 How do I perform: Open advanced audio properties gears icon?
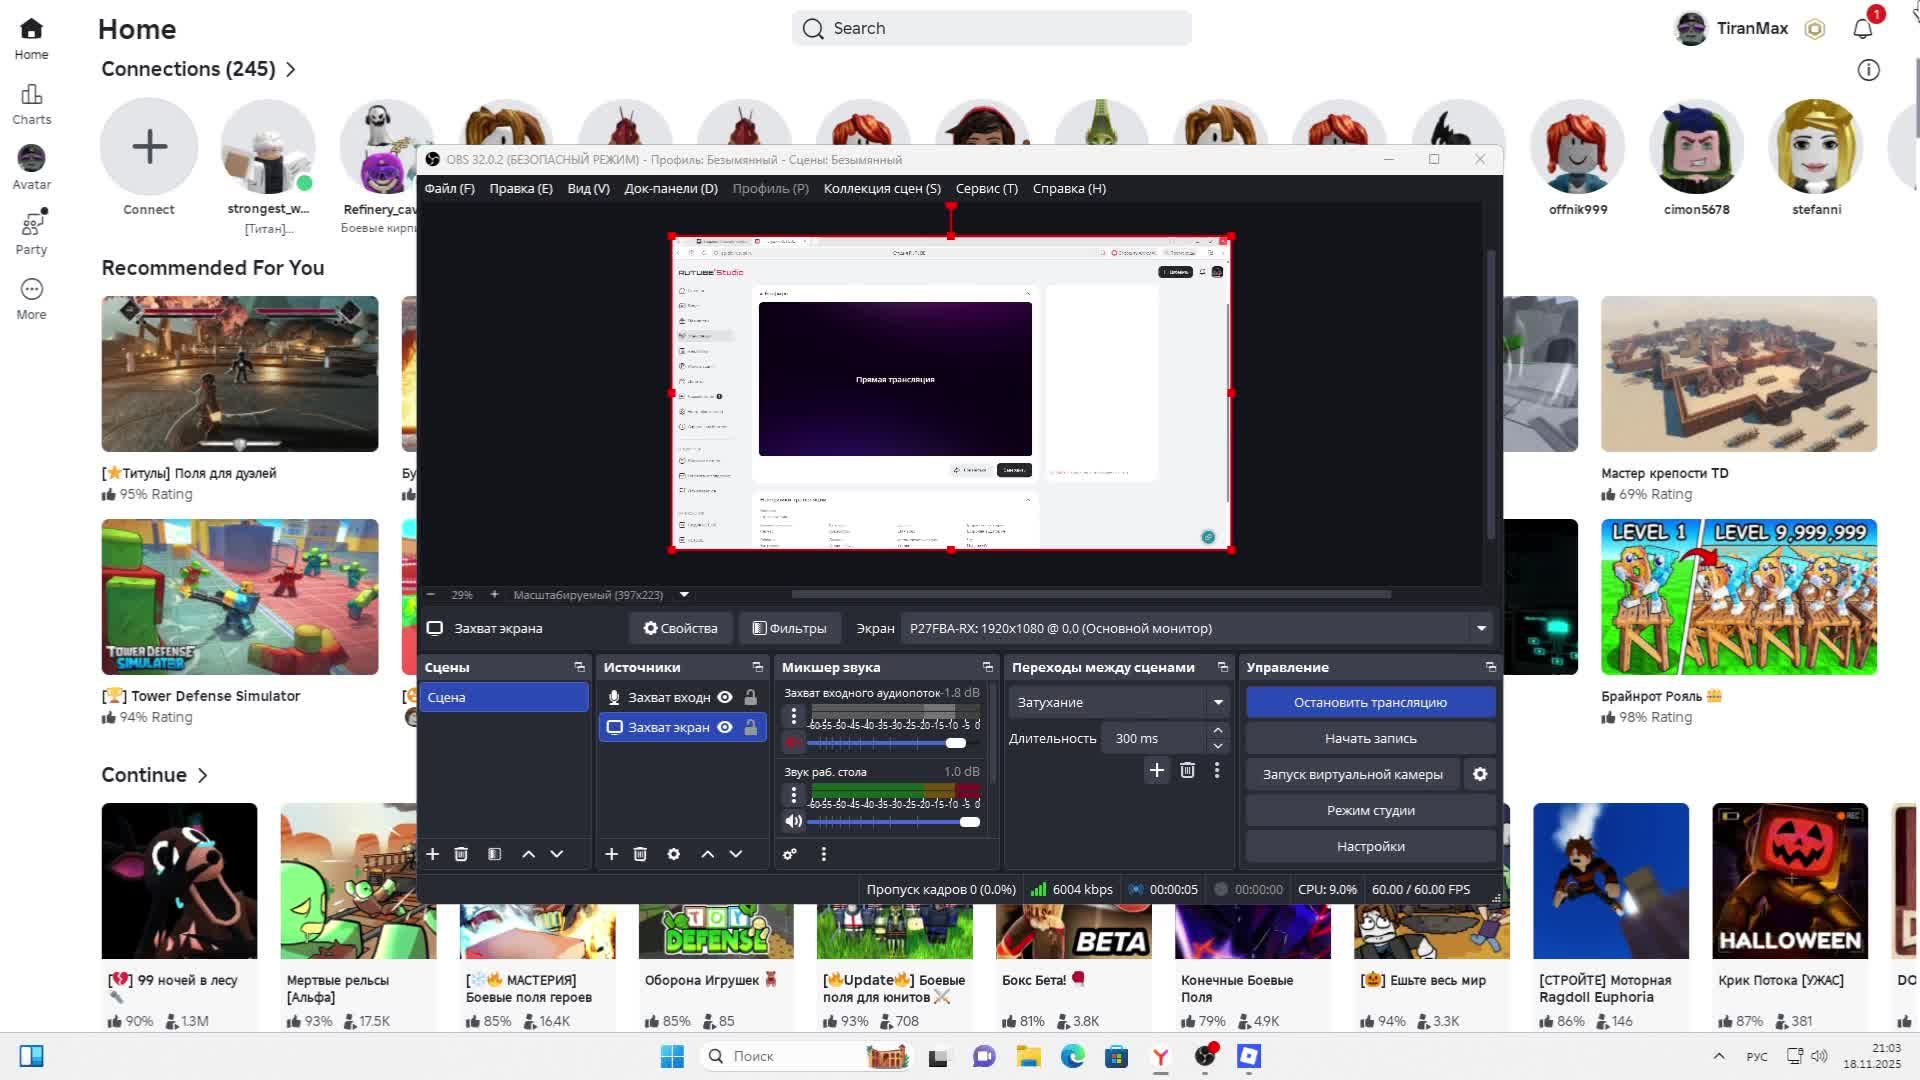coord(790,854)
